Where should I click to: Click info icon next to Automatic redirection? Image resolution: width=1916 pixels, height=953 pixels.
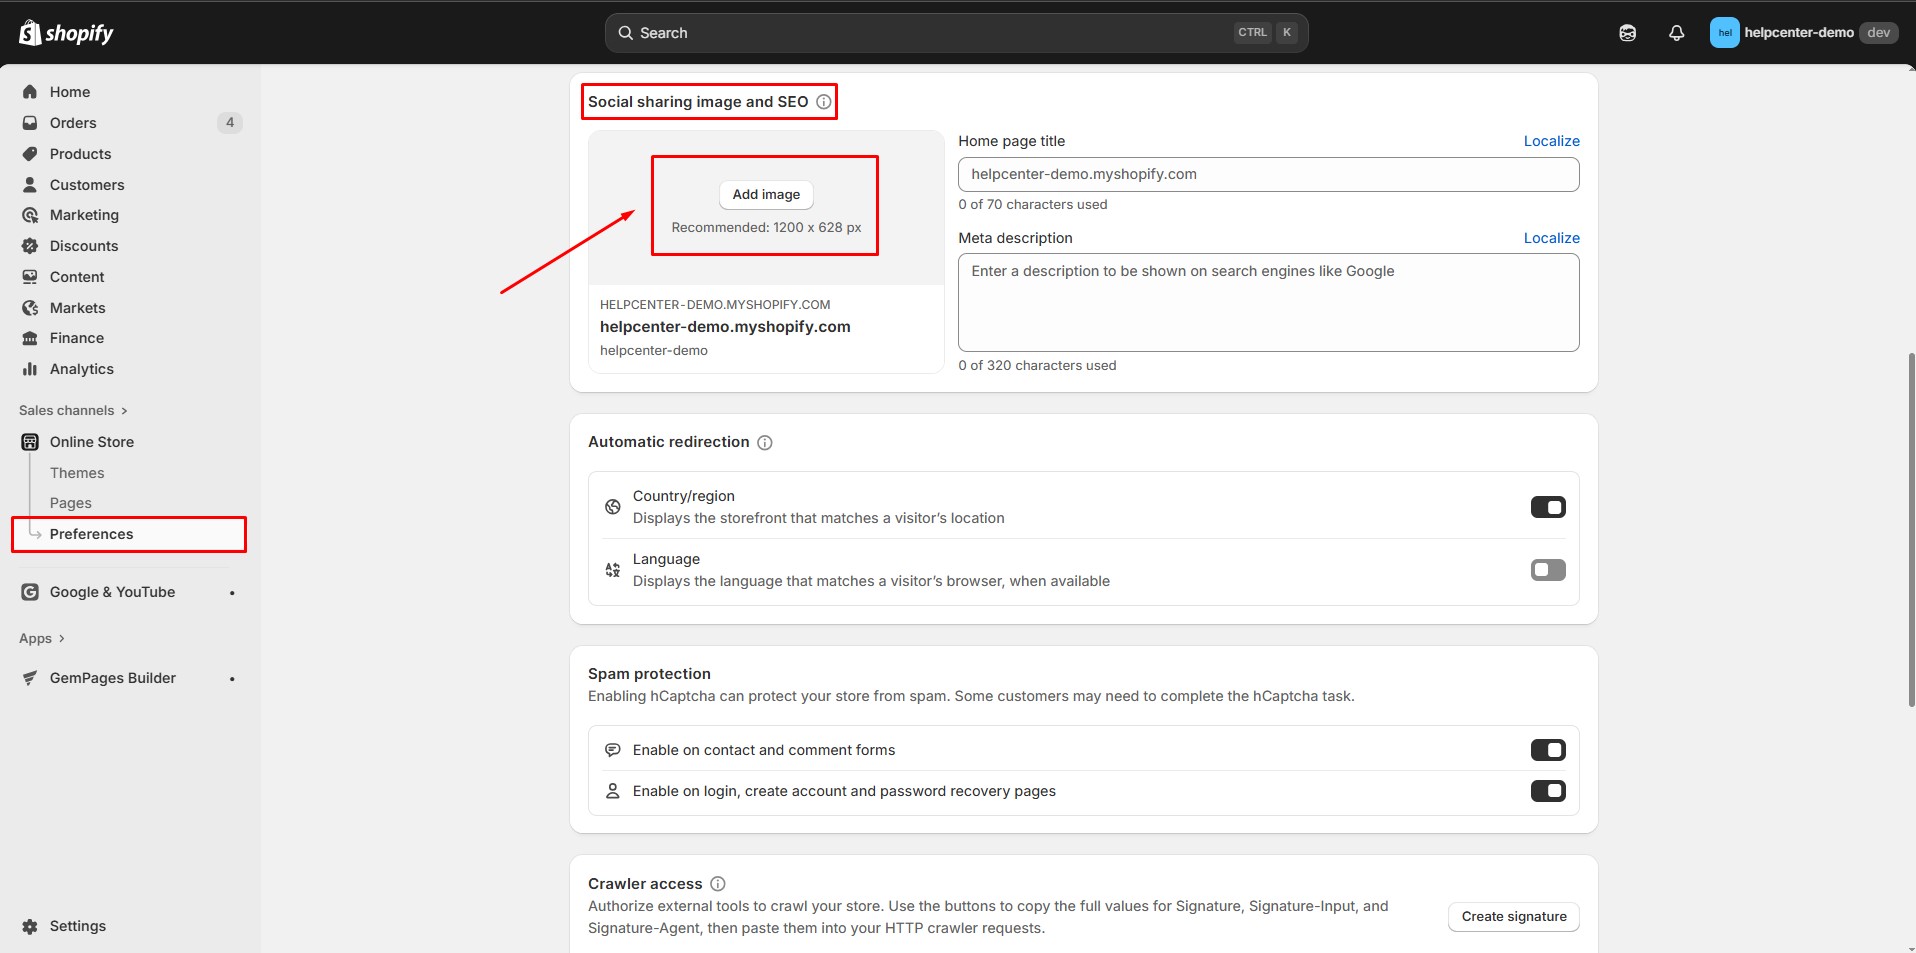click(x=764, y=443)
